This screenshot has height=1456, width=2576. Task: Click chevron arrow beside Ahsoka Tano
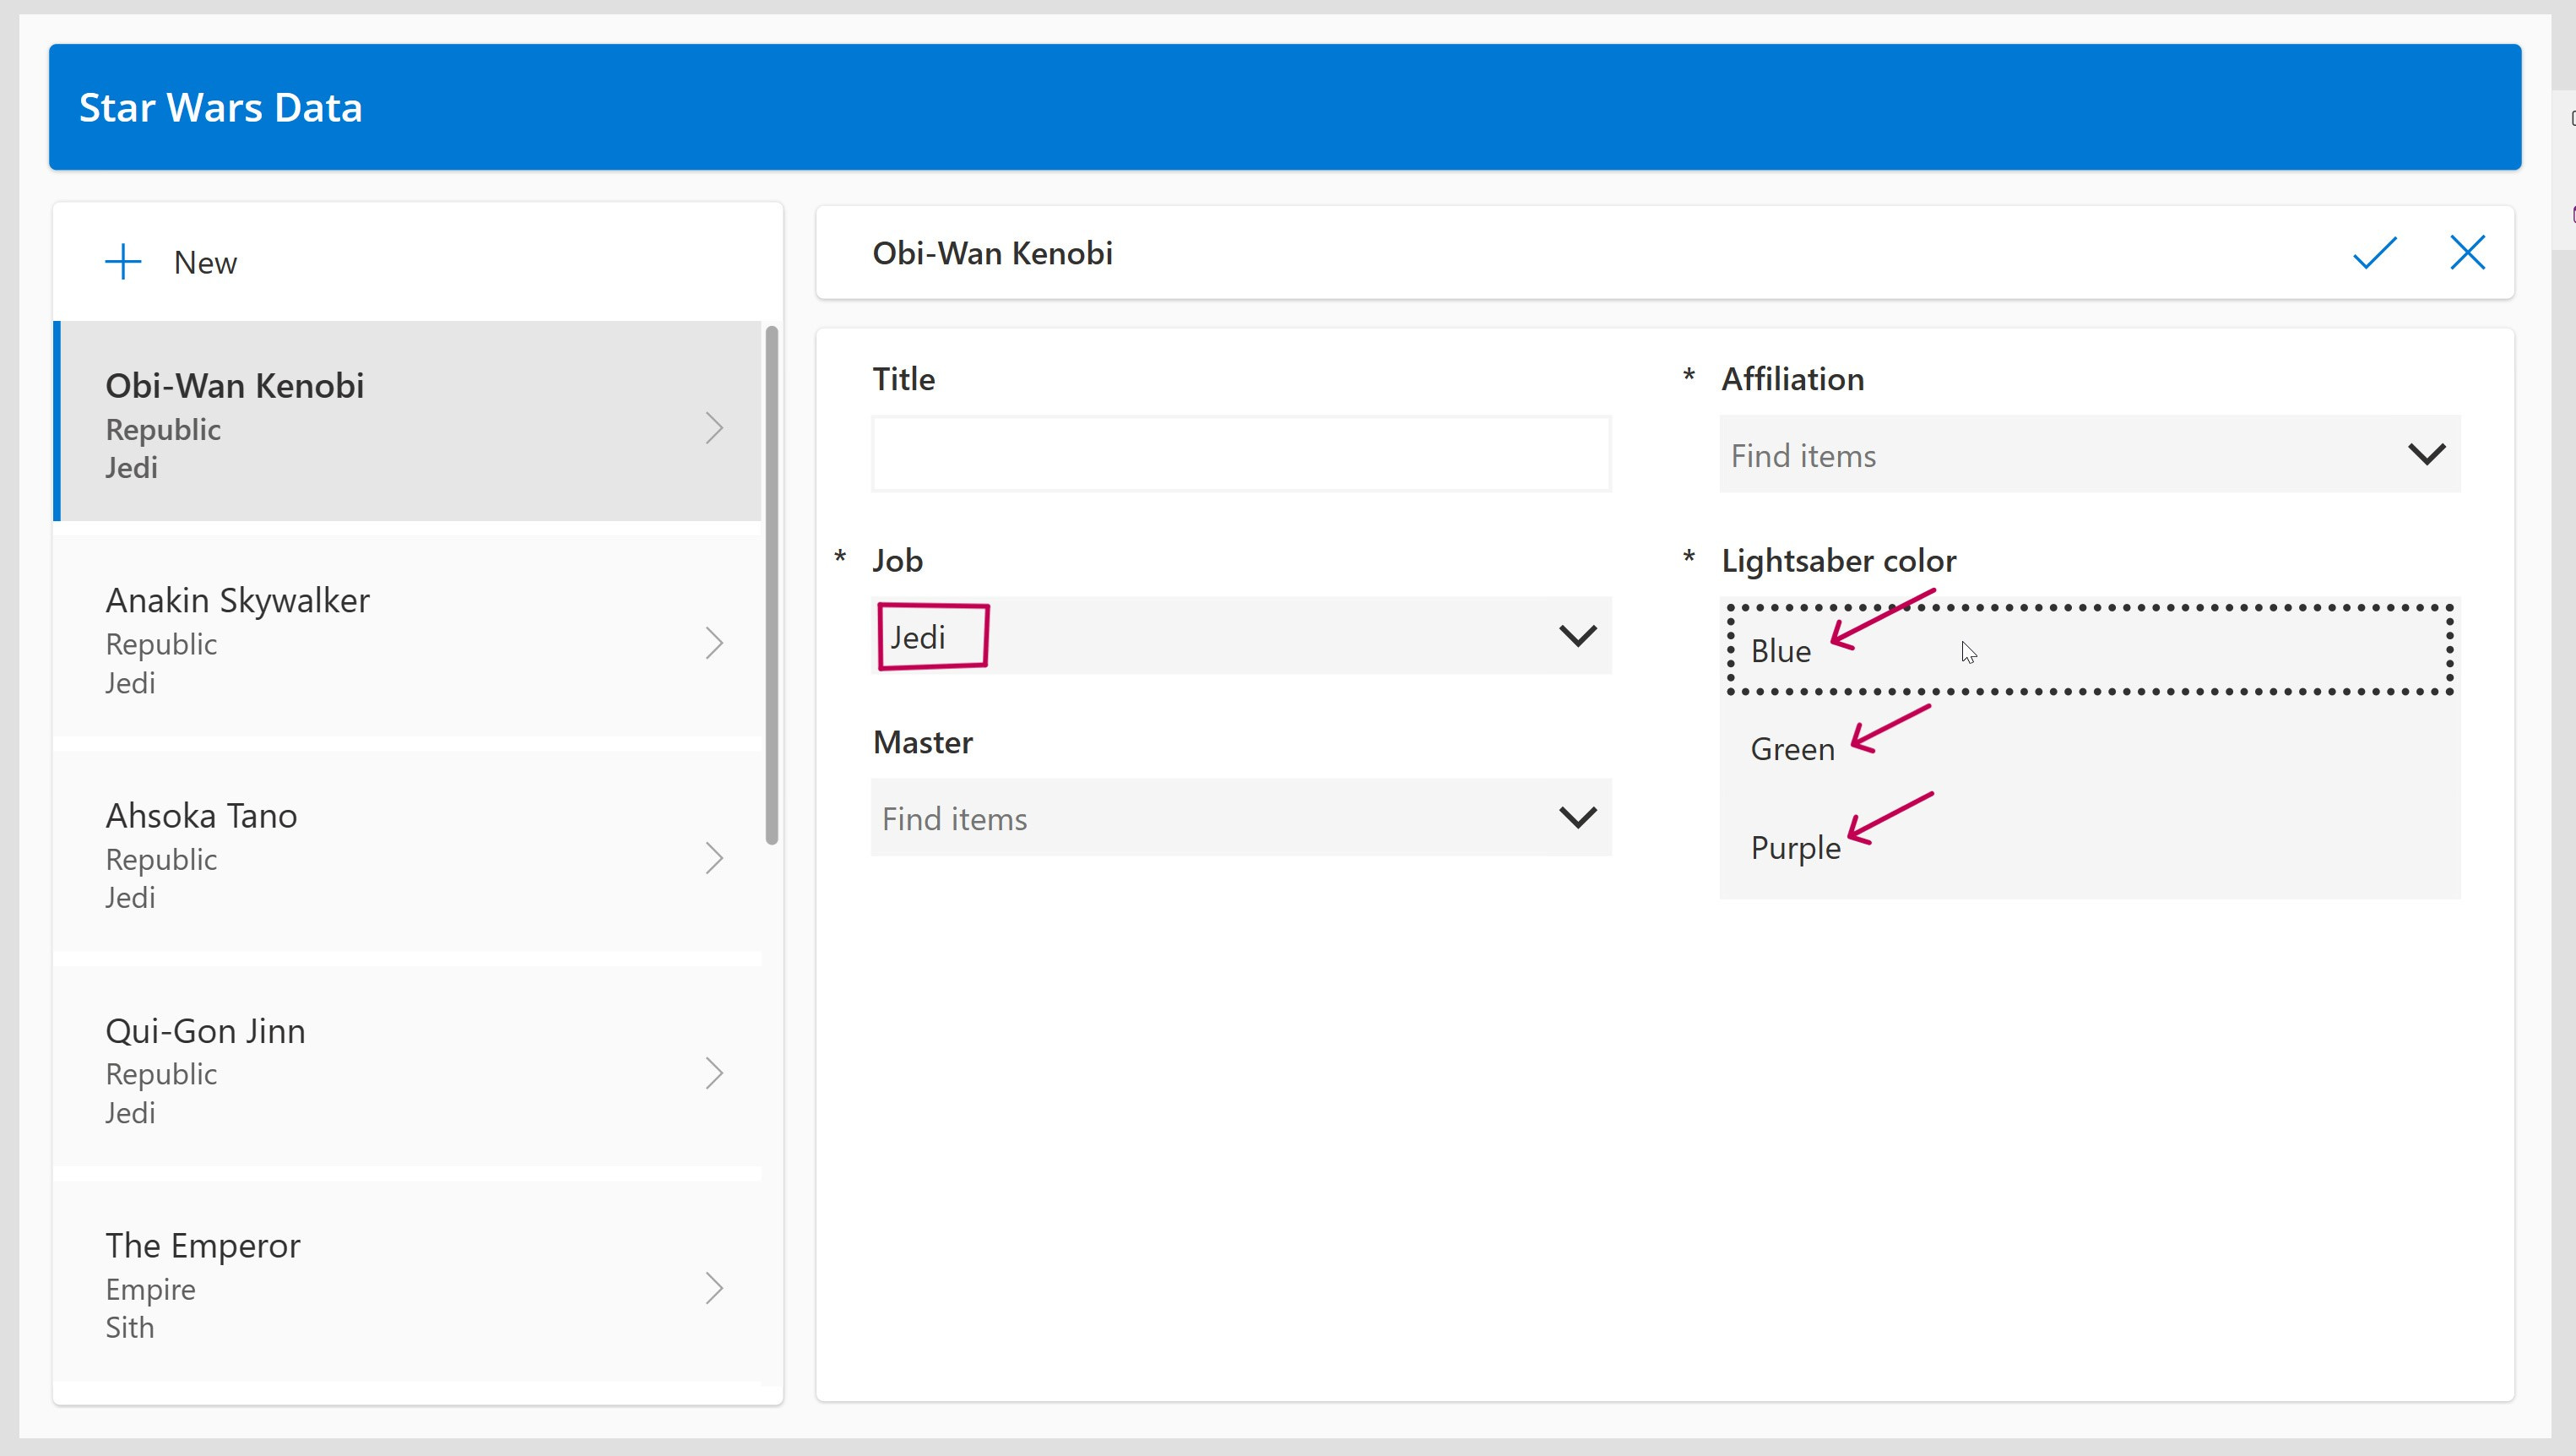(x=714, y=858)
